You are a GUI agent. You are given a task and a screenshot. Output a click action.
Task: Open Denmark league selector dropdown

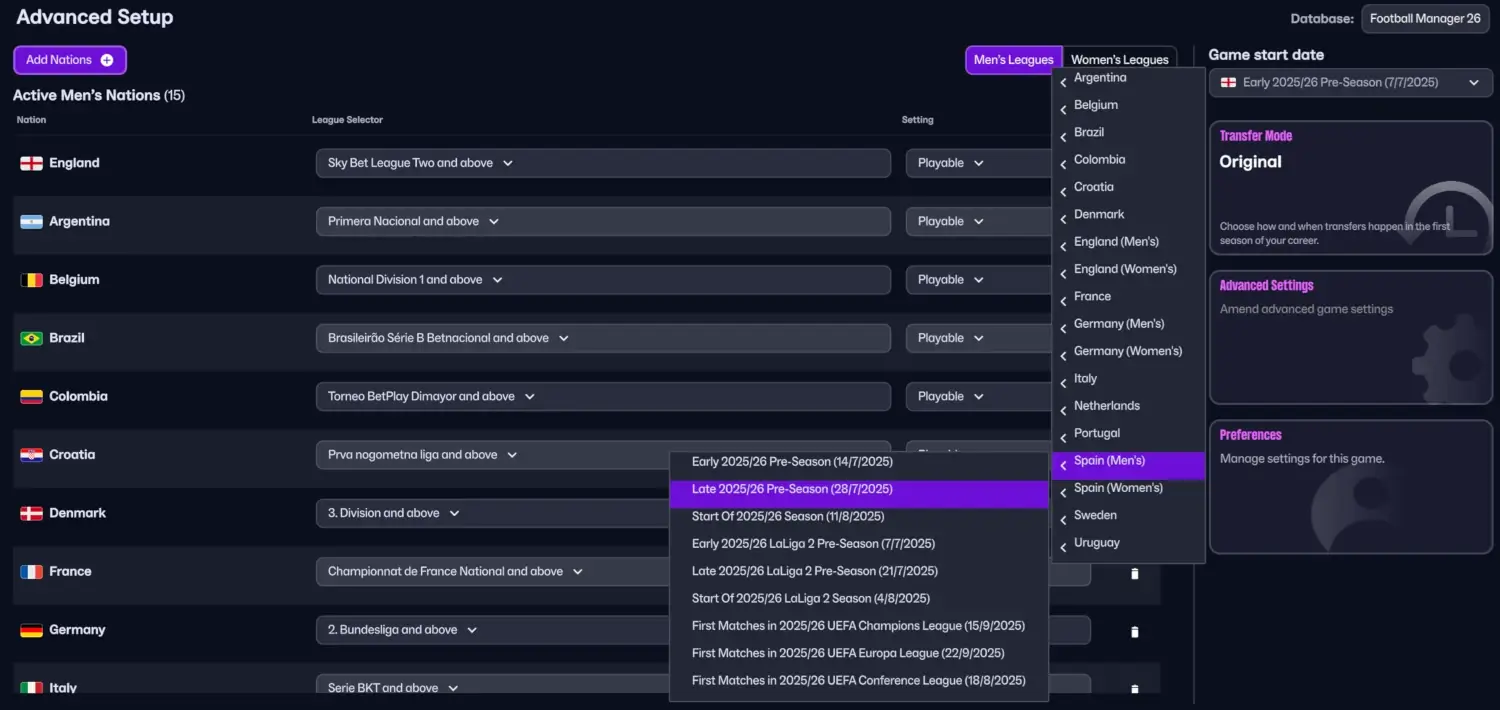click(492, 513)
